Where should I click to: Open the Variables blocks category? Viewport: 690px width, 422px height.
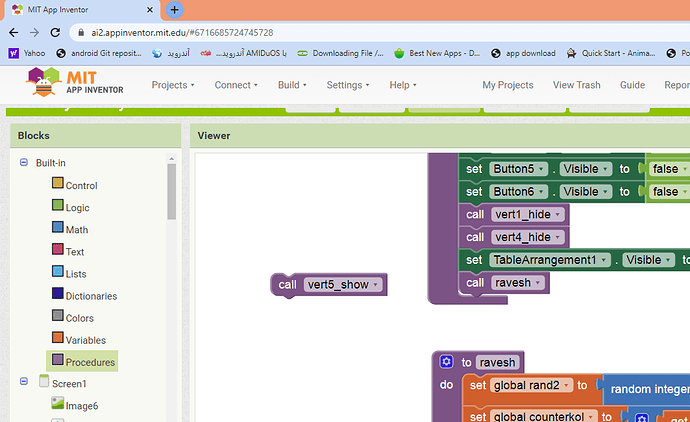pyautogui.click(x=84, y=339)
